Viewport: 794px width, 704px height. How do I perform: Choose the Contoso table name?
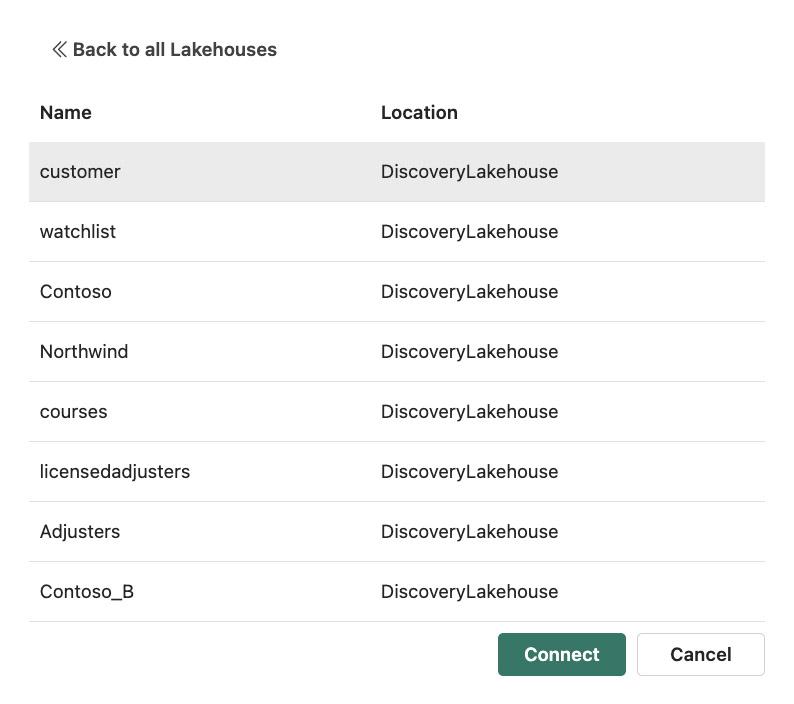pos(76,292)
